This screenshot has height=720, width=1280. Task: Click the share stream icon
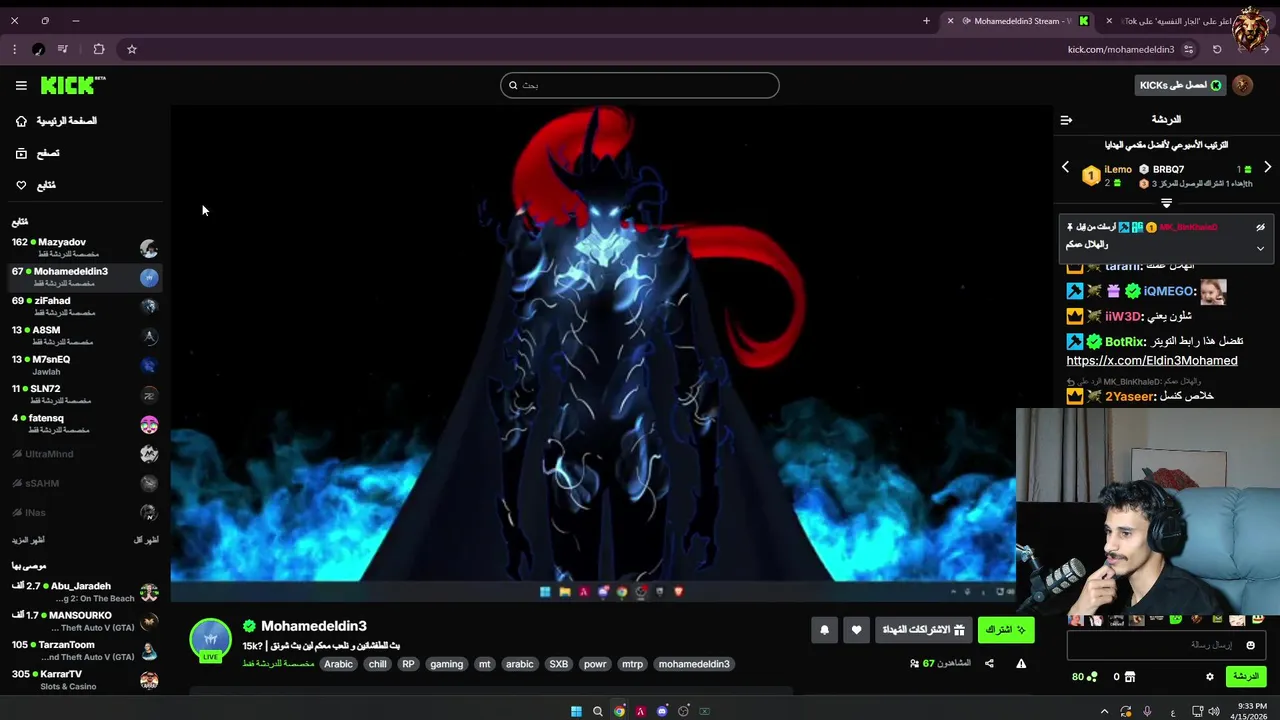989,663
